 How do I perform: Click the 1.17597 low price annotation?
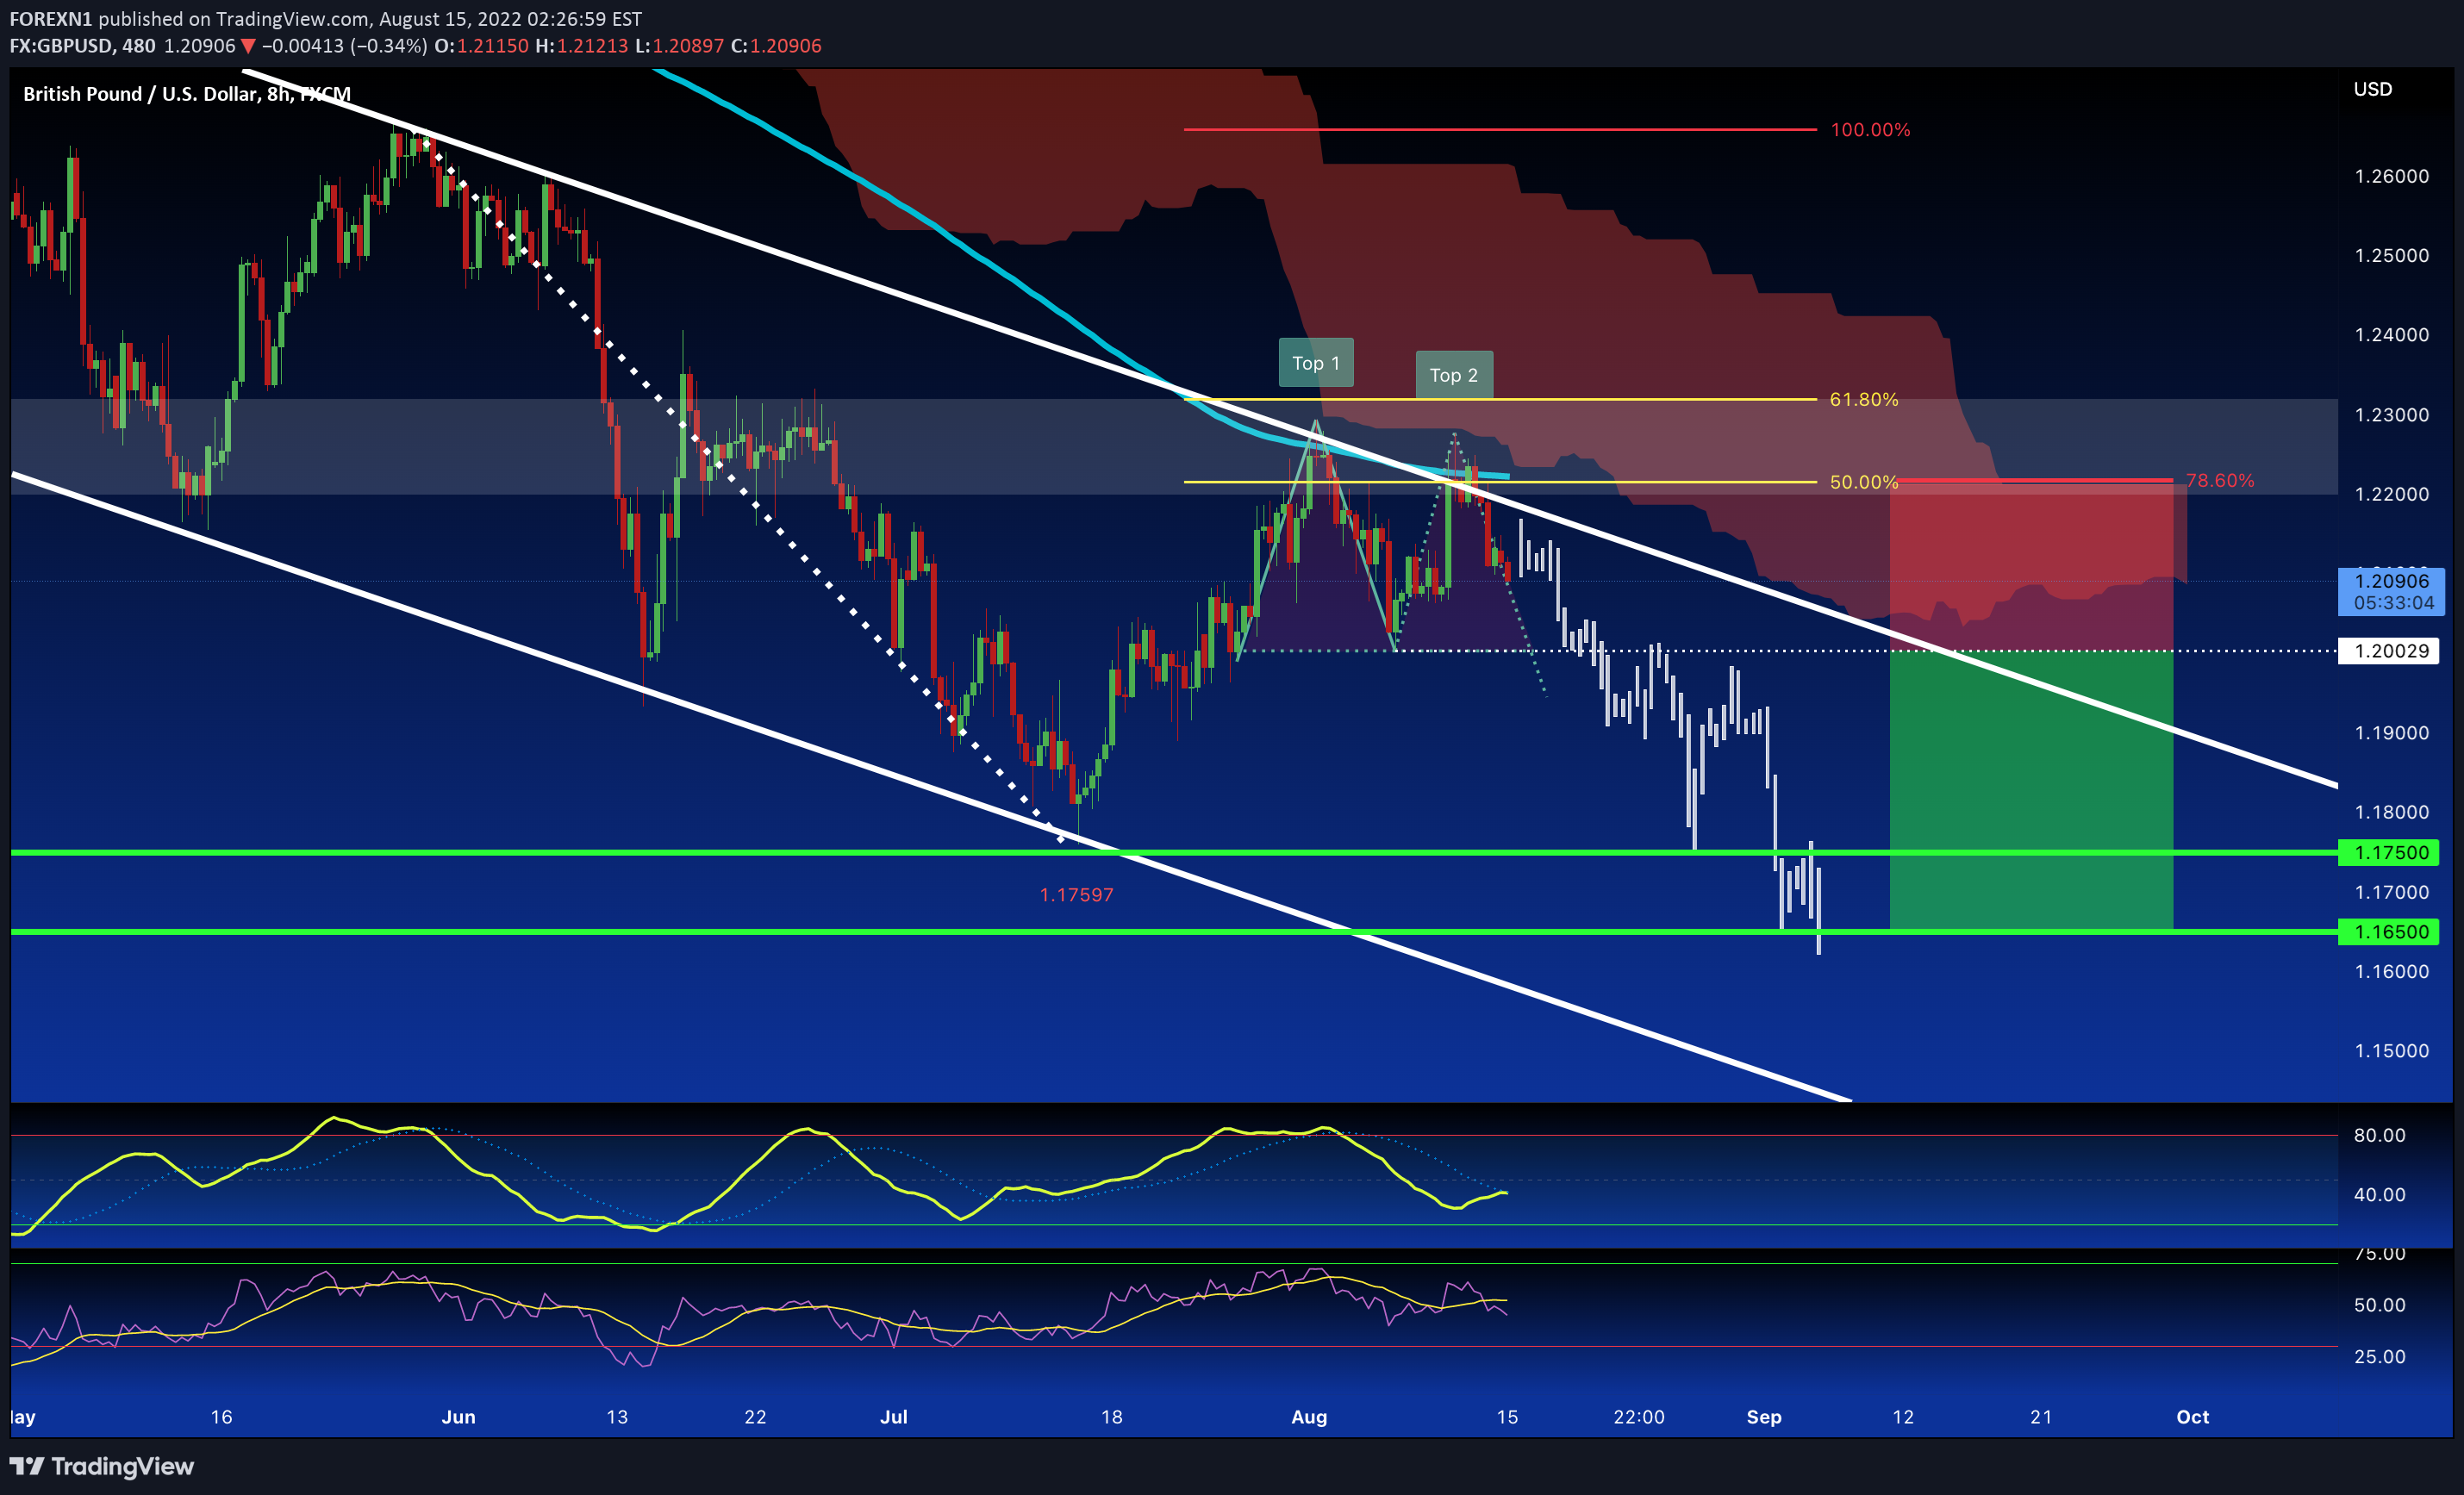coord(1076,895)
